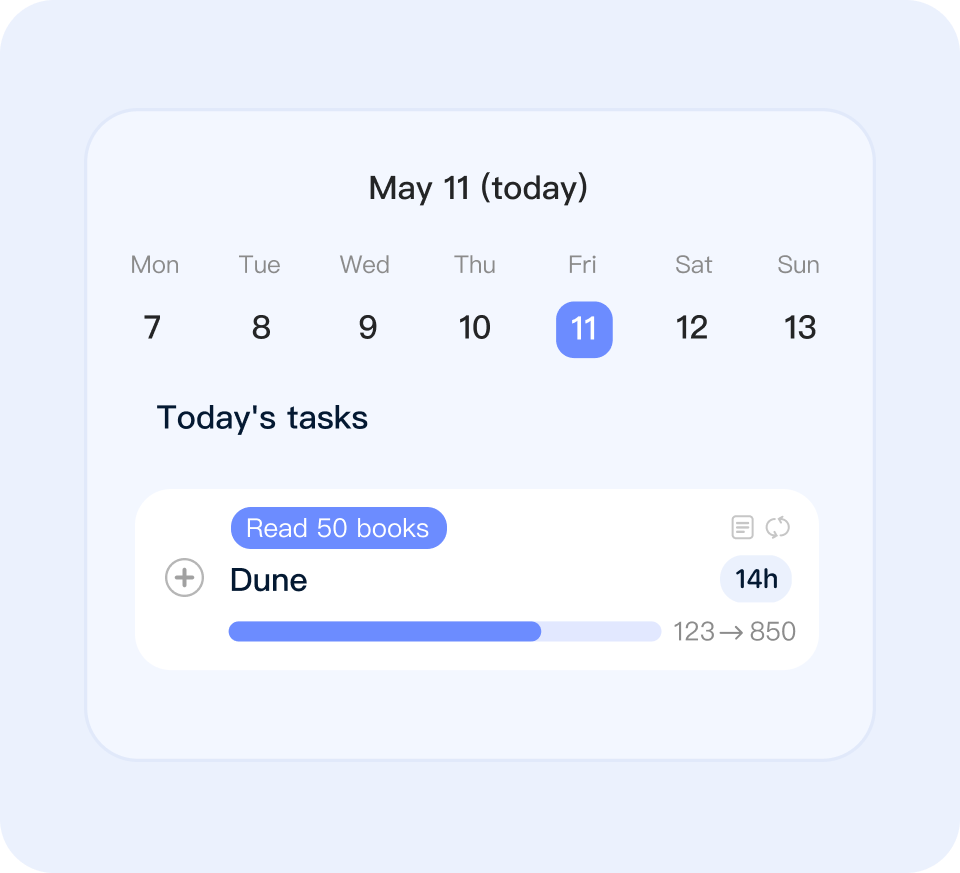Click the repeat arrows icon

(x=778, y=527)
